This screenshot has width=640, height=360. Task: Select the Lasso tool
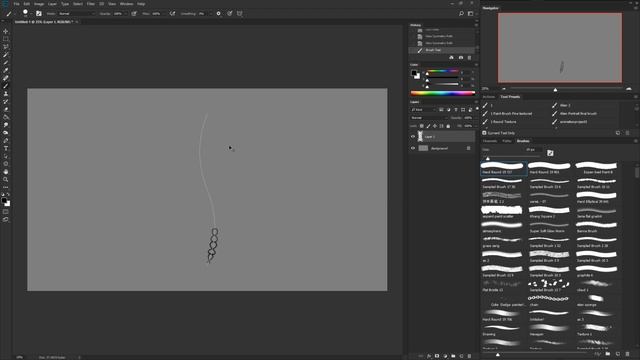tap(6, 47)
